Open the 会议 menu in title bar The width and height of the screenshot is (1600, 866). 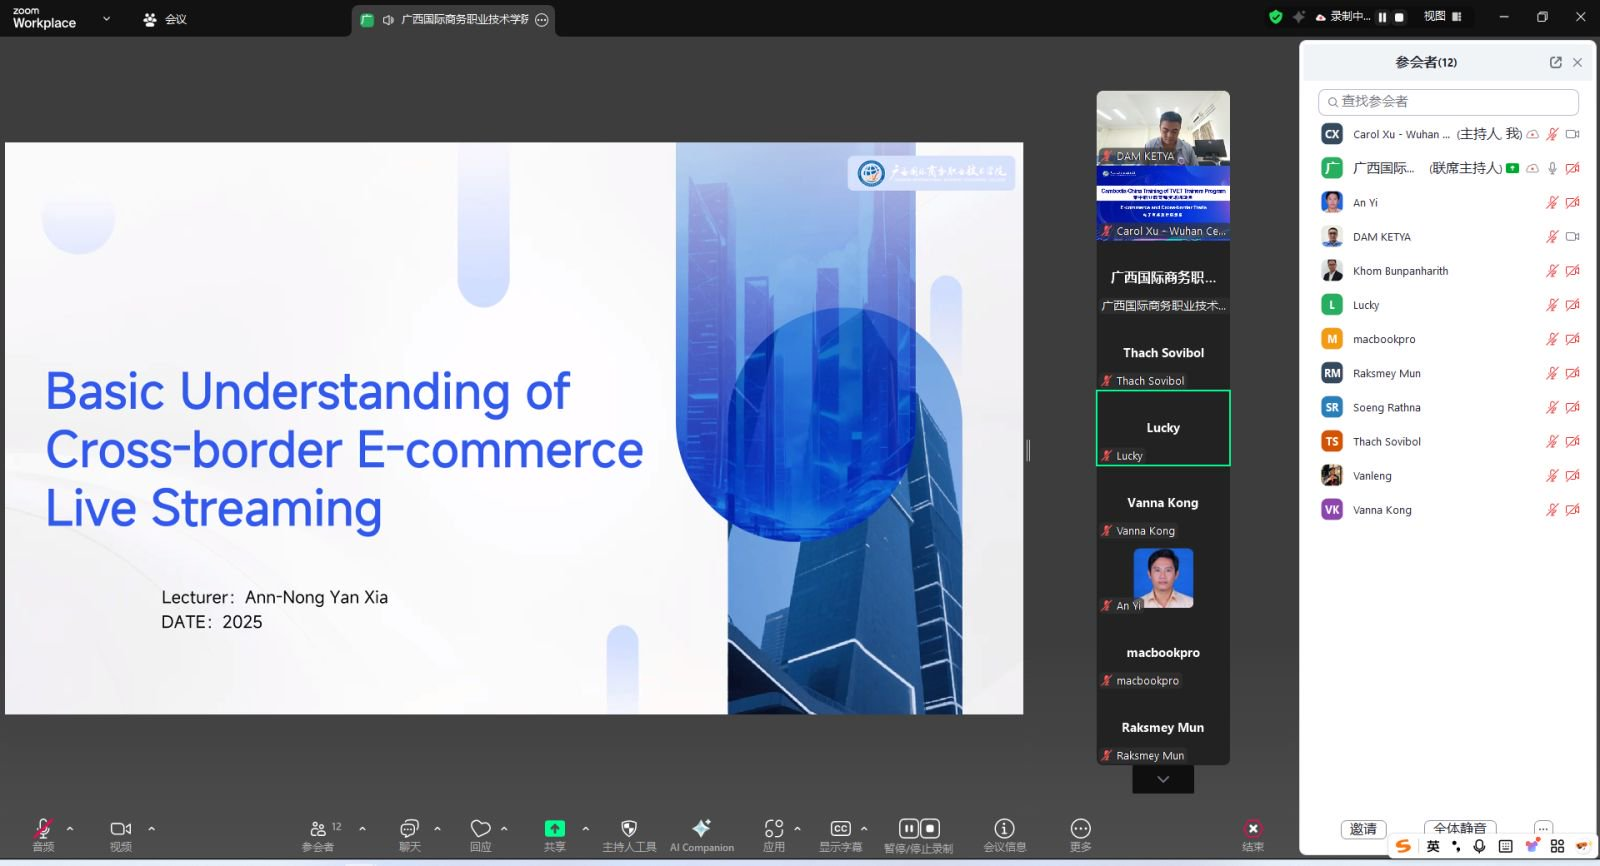click(x=166, y=19)
